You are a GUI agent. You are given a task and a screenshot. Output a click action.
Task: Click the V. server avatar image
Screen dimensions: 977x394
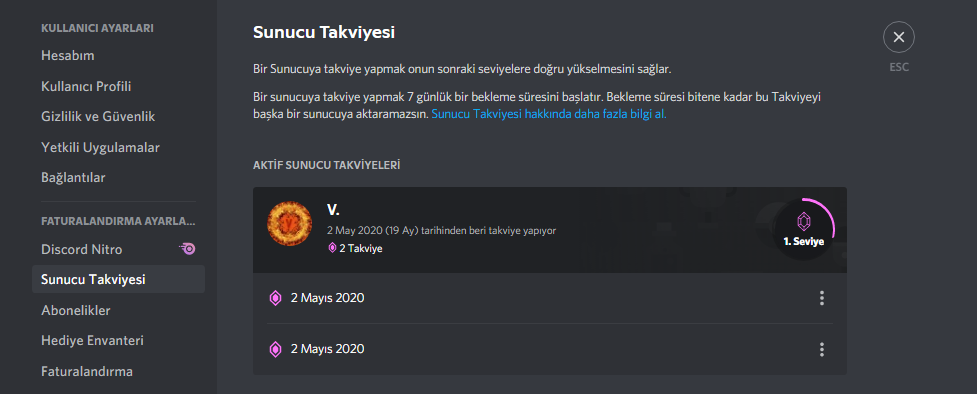290,224
